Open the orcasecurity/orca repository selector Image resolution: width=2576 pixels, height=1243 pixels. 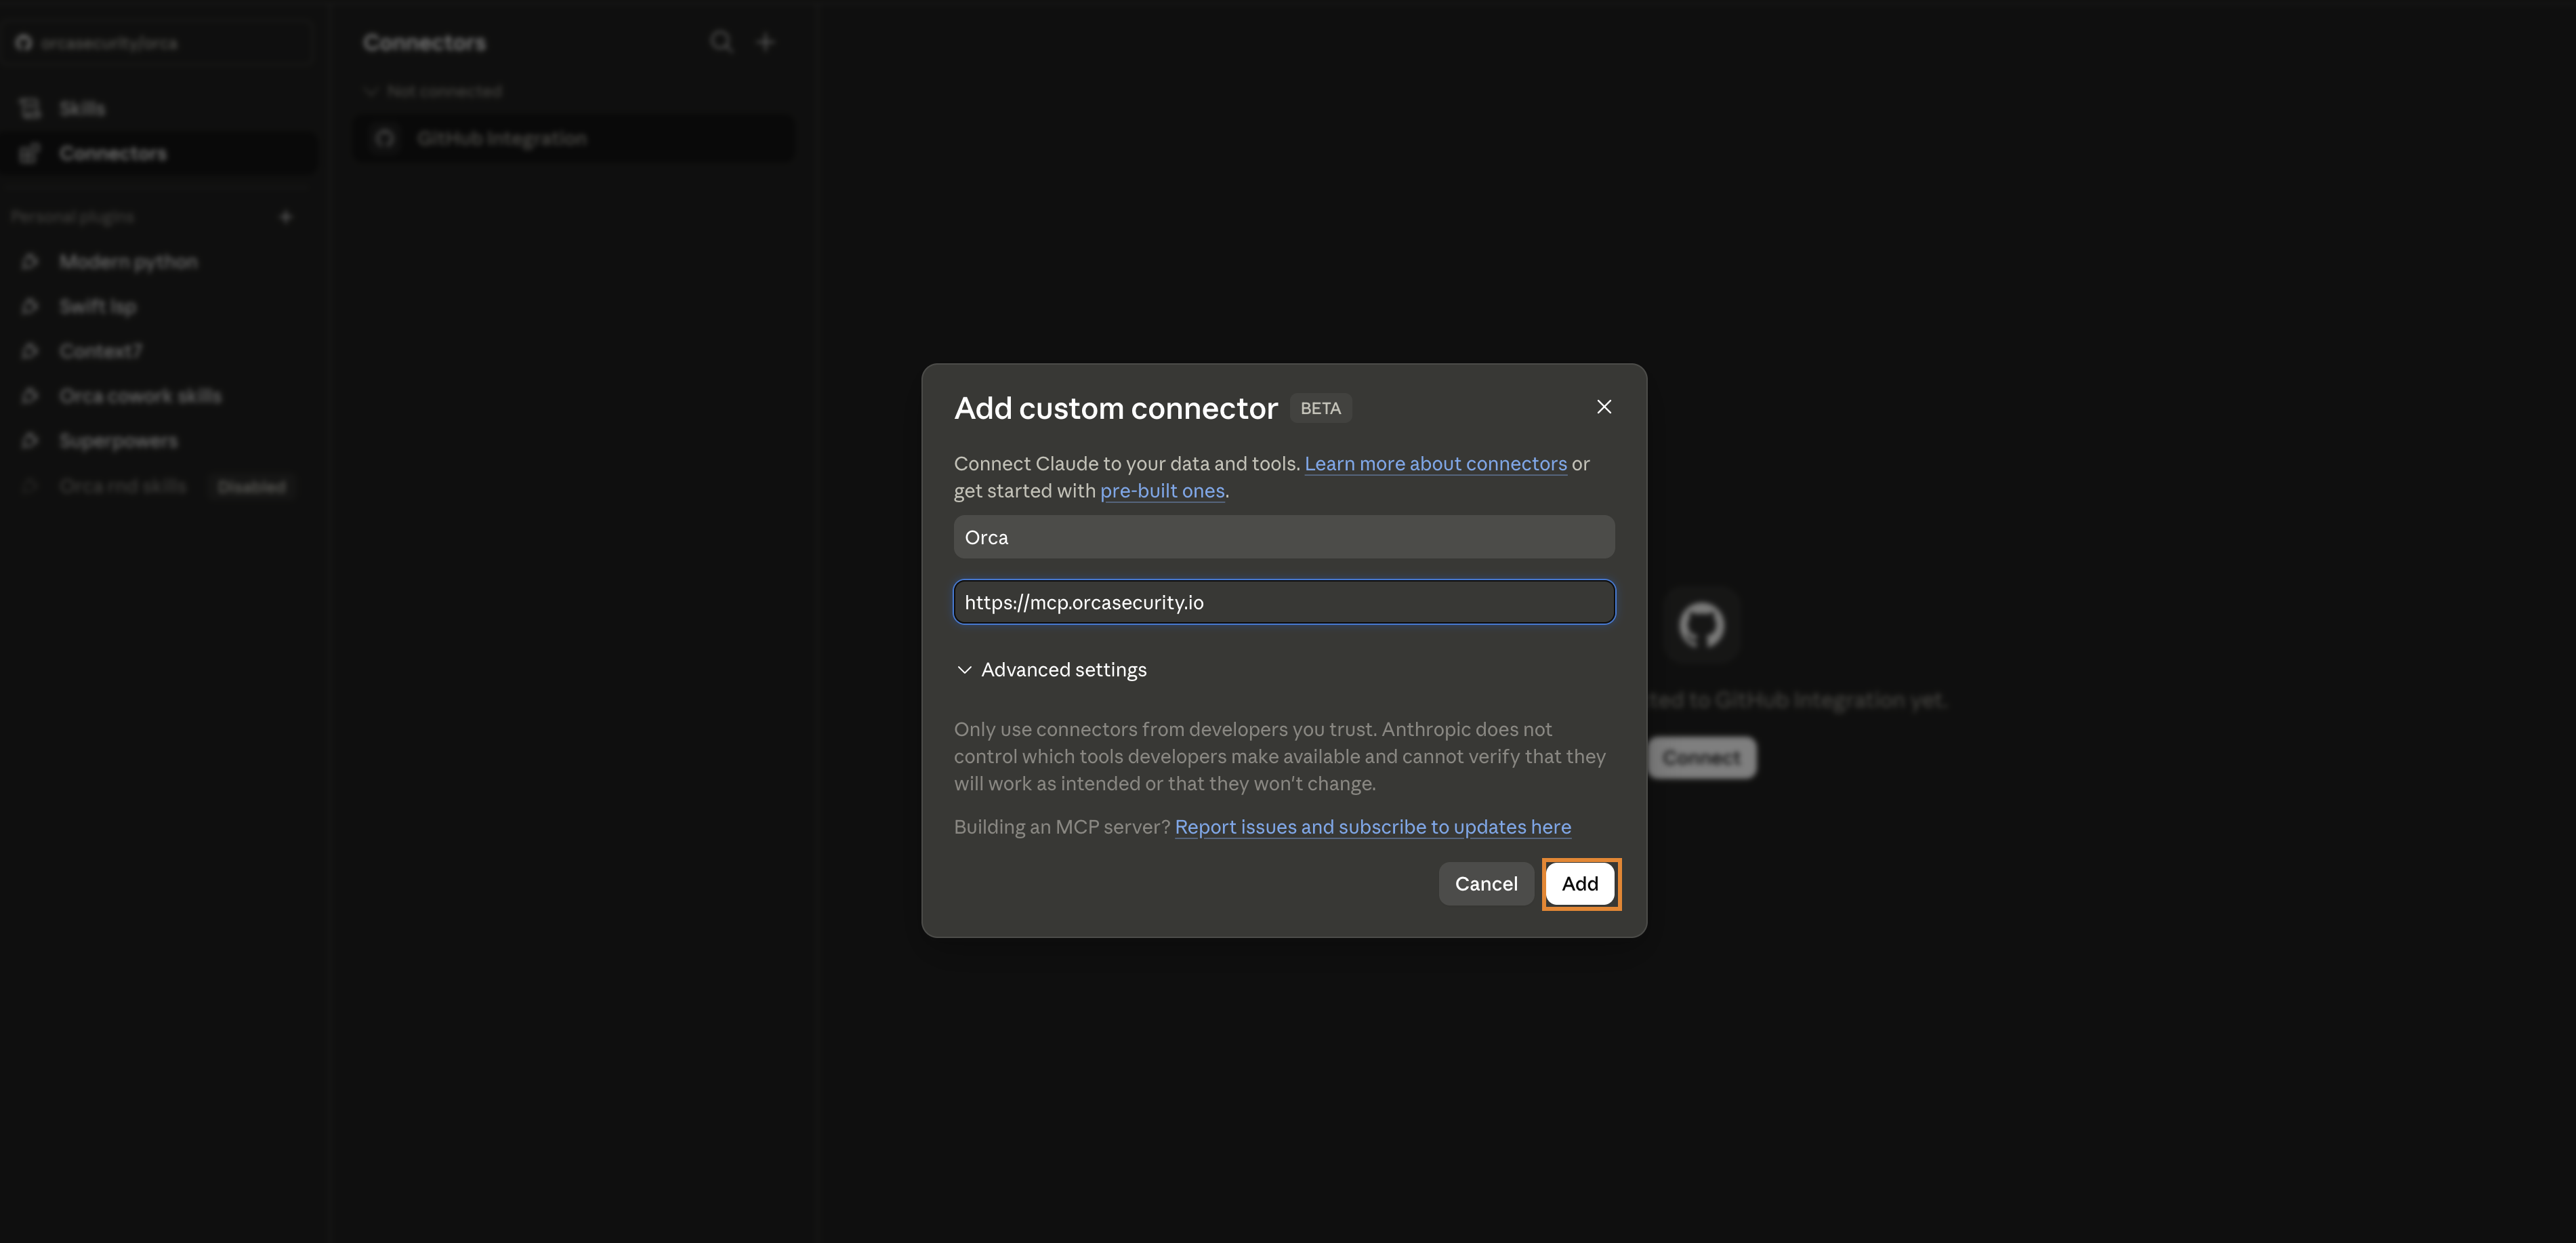pyautogui.click(x=158, y=43)
